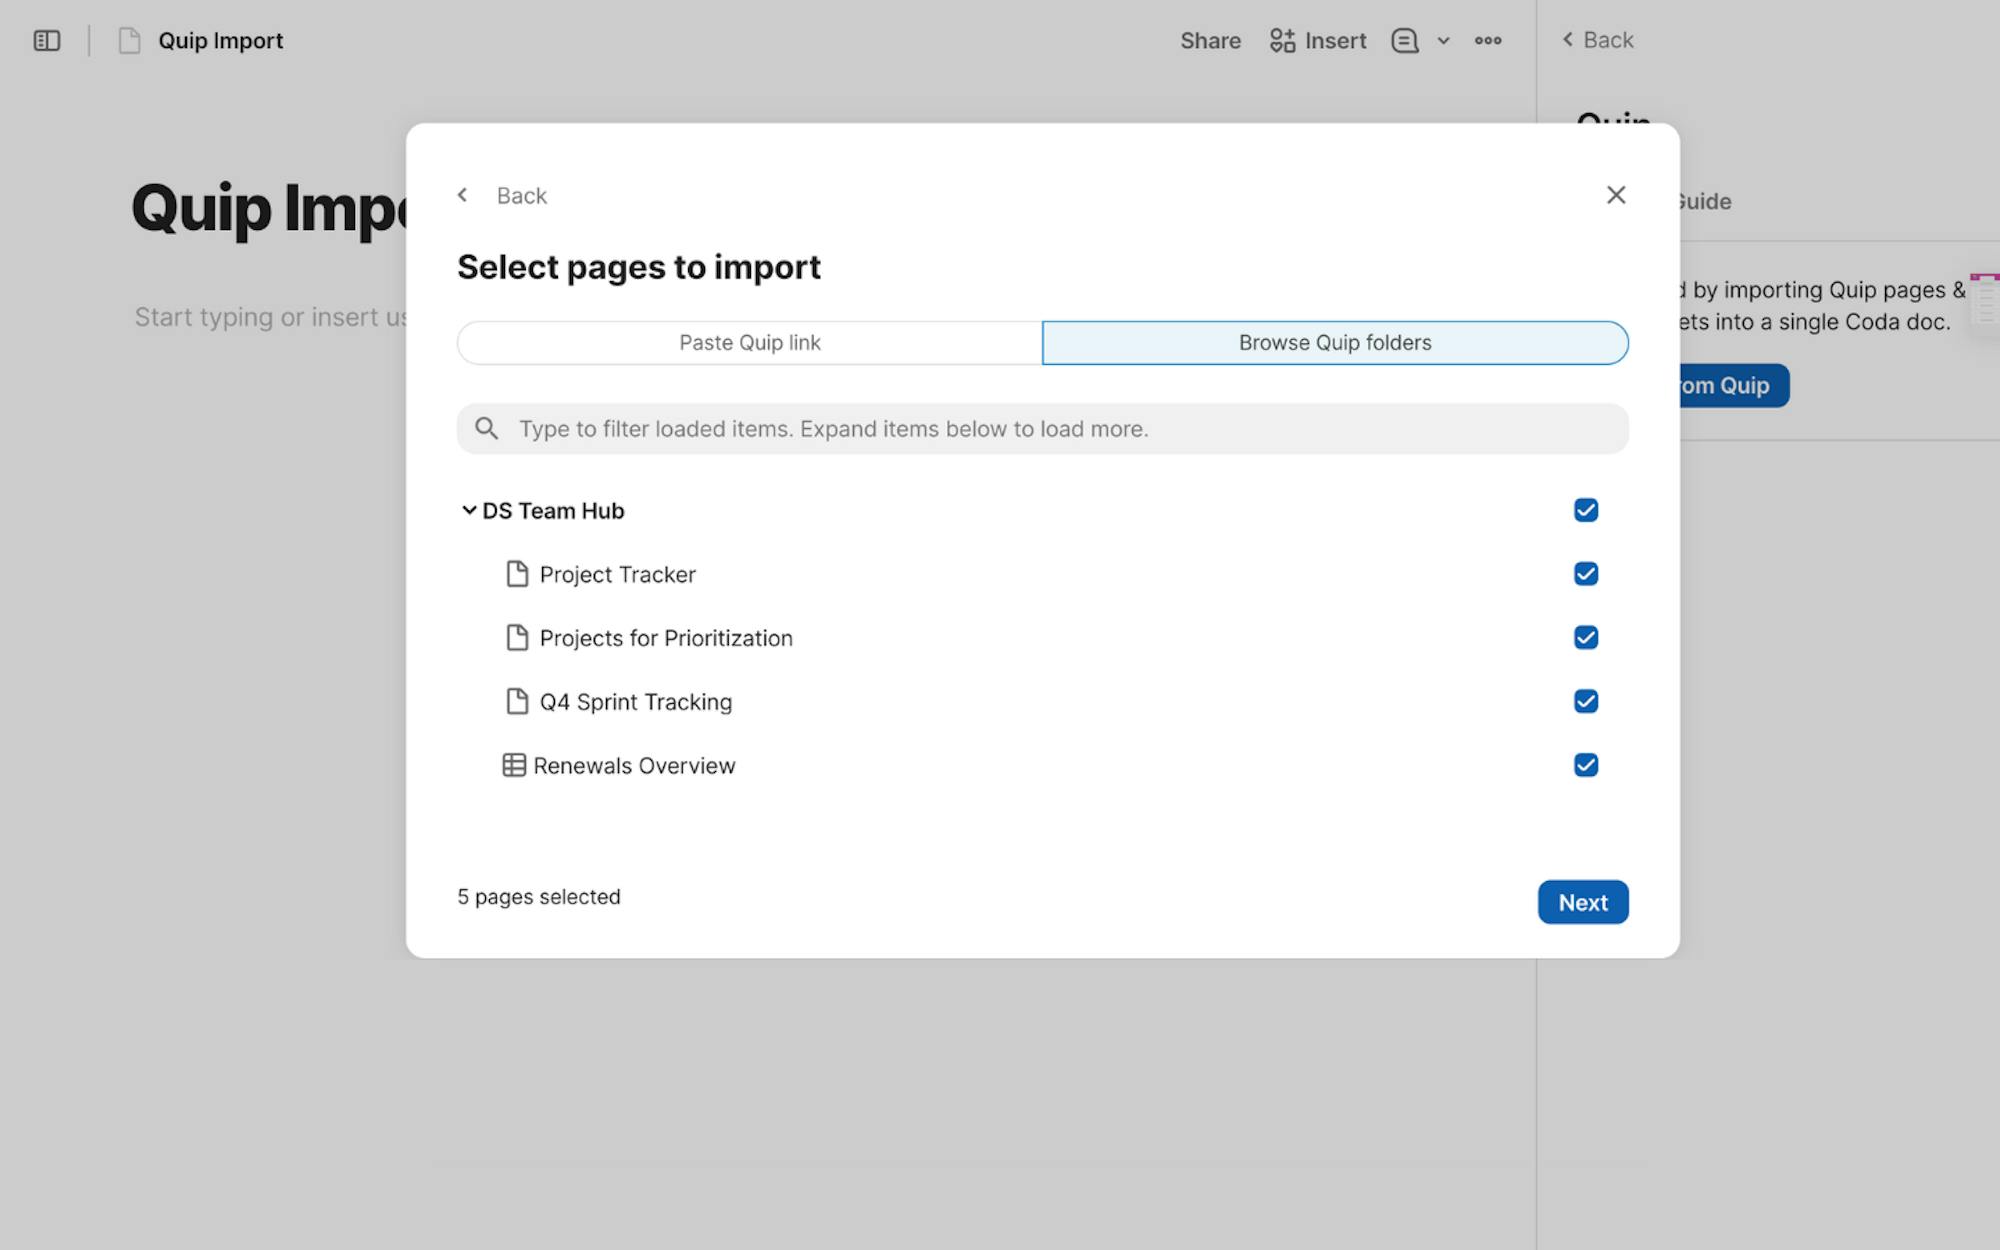Untick the Renewals Overview checkbox

point(1585,765)
